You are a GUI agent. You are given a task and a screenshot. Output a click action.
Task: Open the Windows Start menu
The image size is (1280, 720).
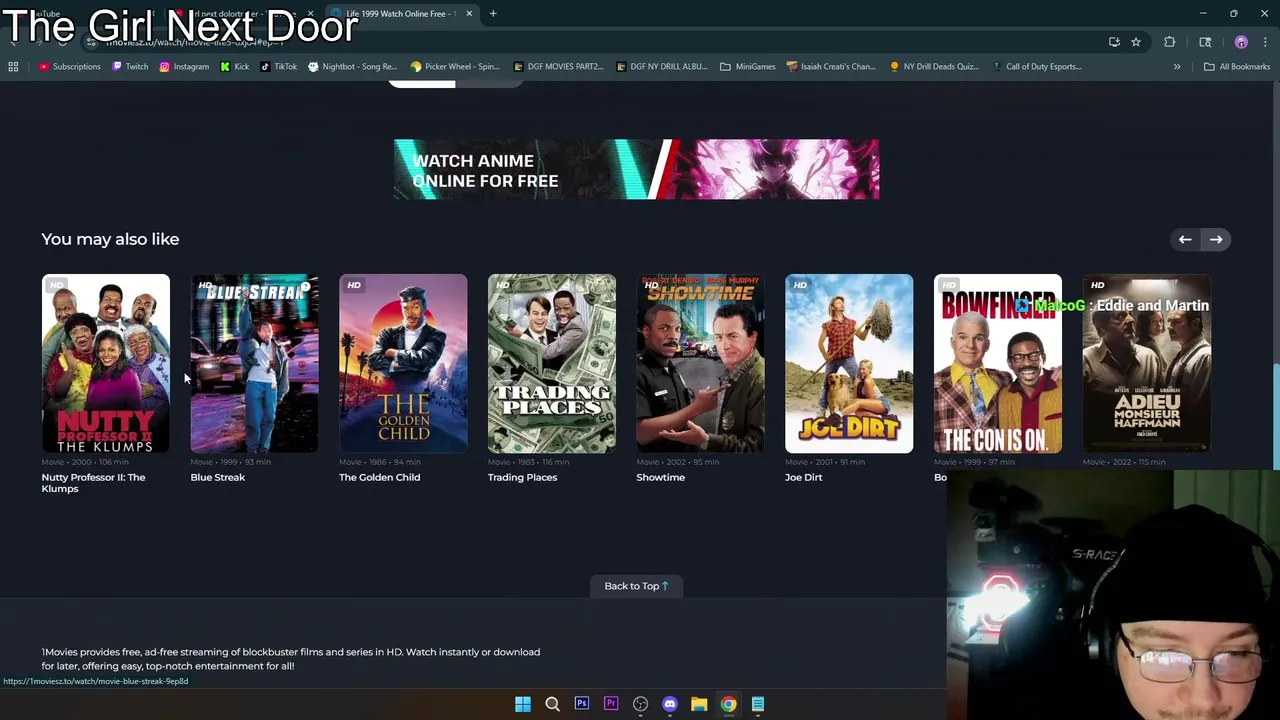[523, 704]
